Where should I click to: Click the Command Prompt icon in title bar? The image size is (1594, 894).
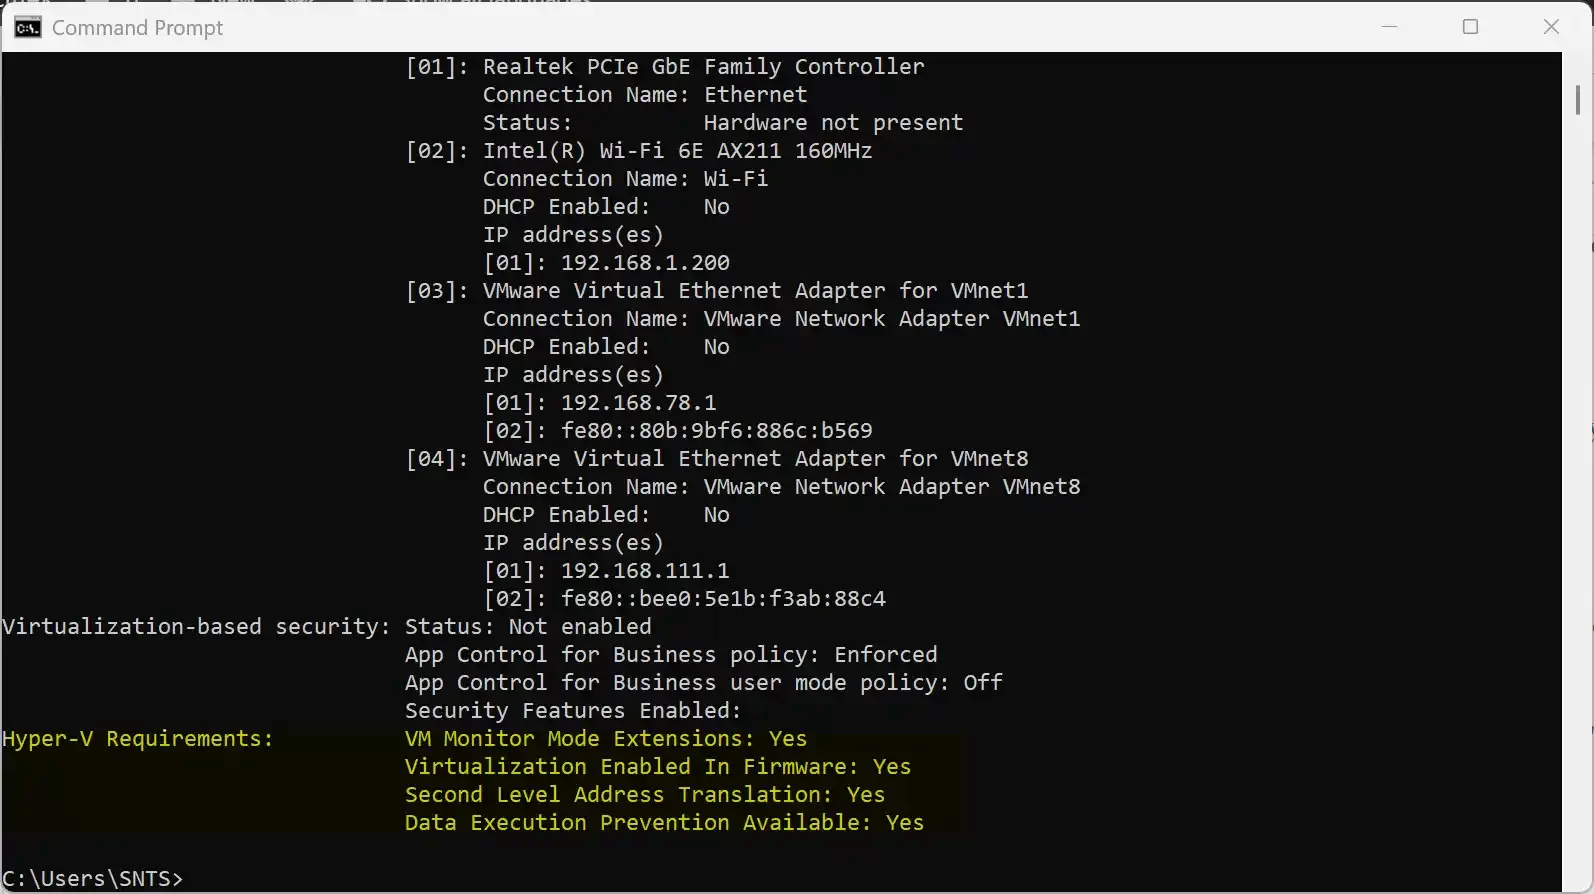click(28, 27)
